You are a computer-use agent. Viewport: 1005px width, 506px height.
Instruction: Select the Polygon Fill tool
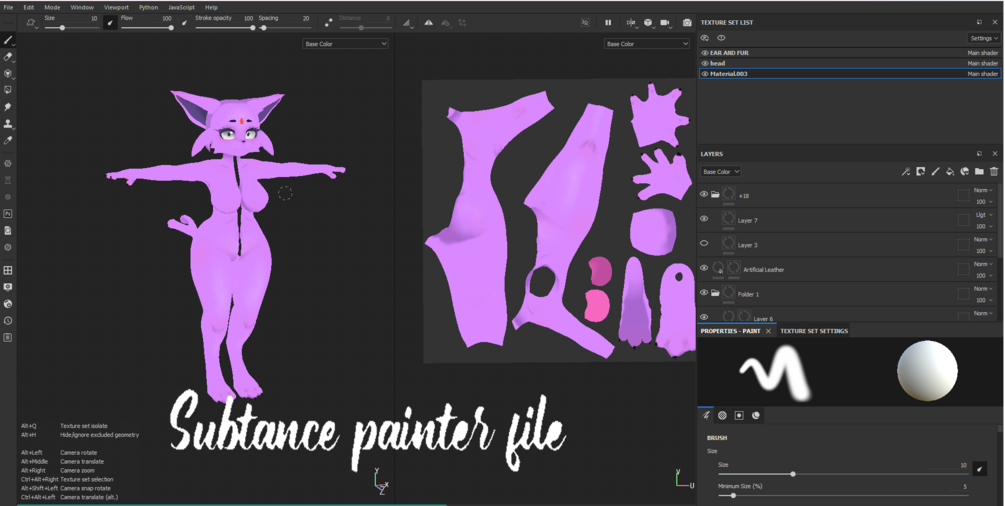(x=8, y=90)
